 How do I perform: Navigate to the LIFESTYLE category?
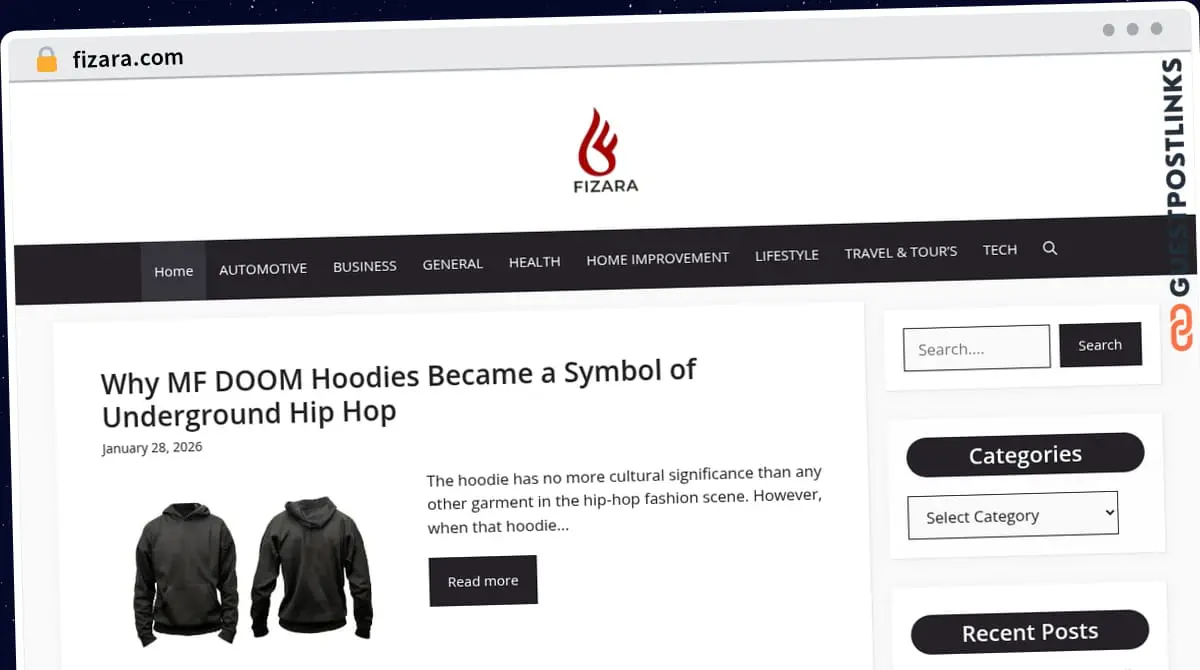tap(787, 255)
